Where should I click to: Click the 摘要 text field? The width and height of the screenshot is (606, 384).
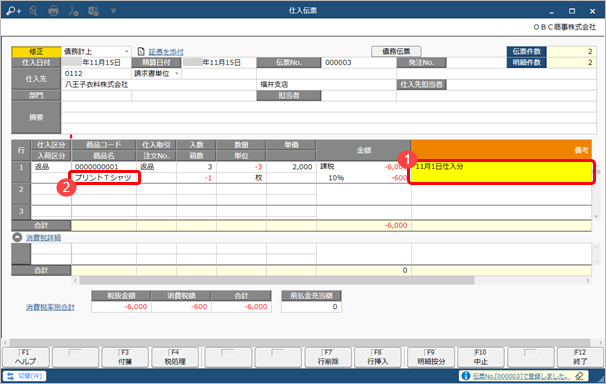(x=329, y=117)
